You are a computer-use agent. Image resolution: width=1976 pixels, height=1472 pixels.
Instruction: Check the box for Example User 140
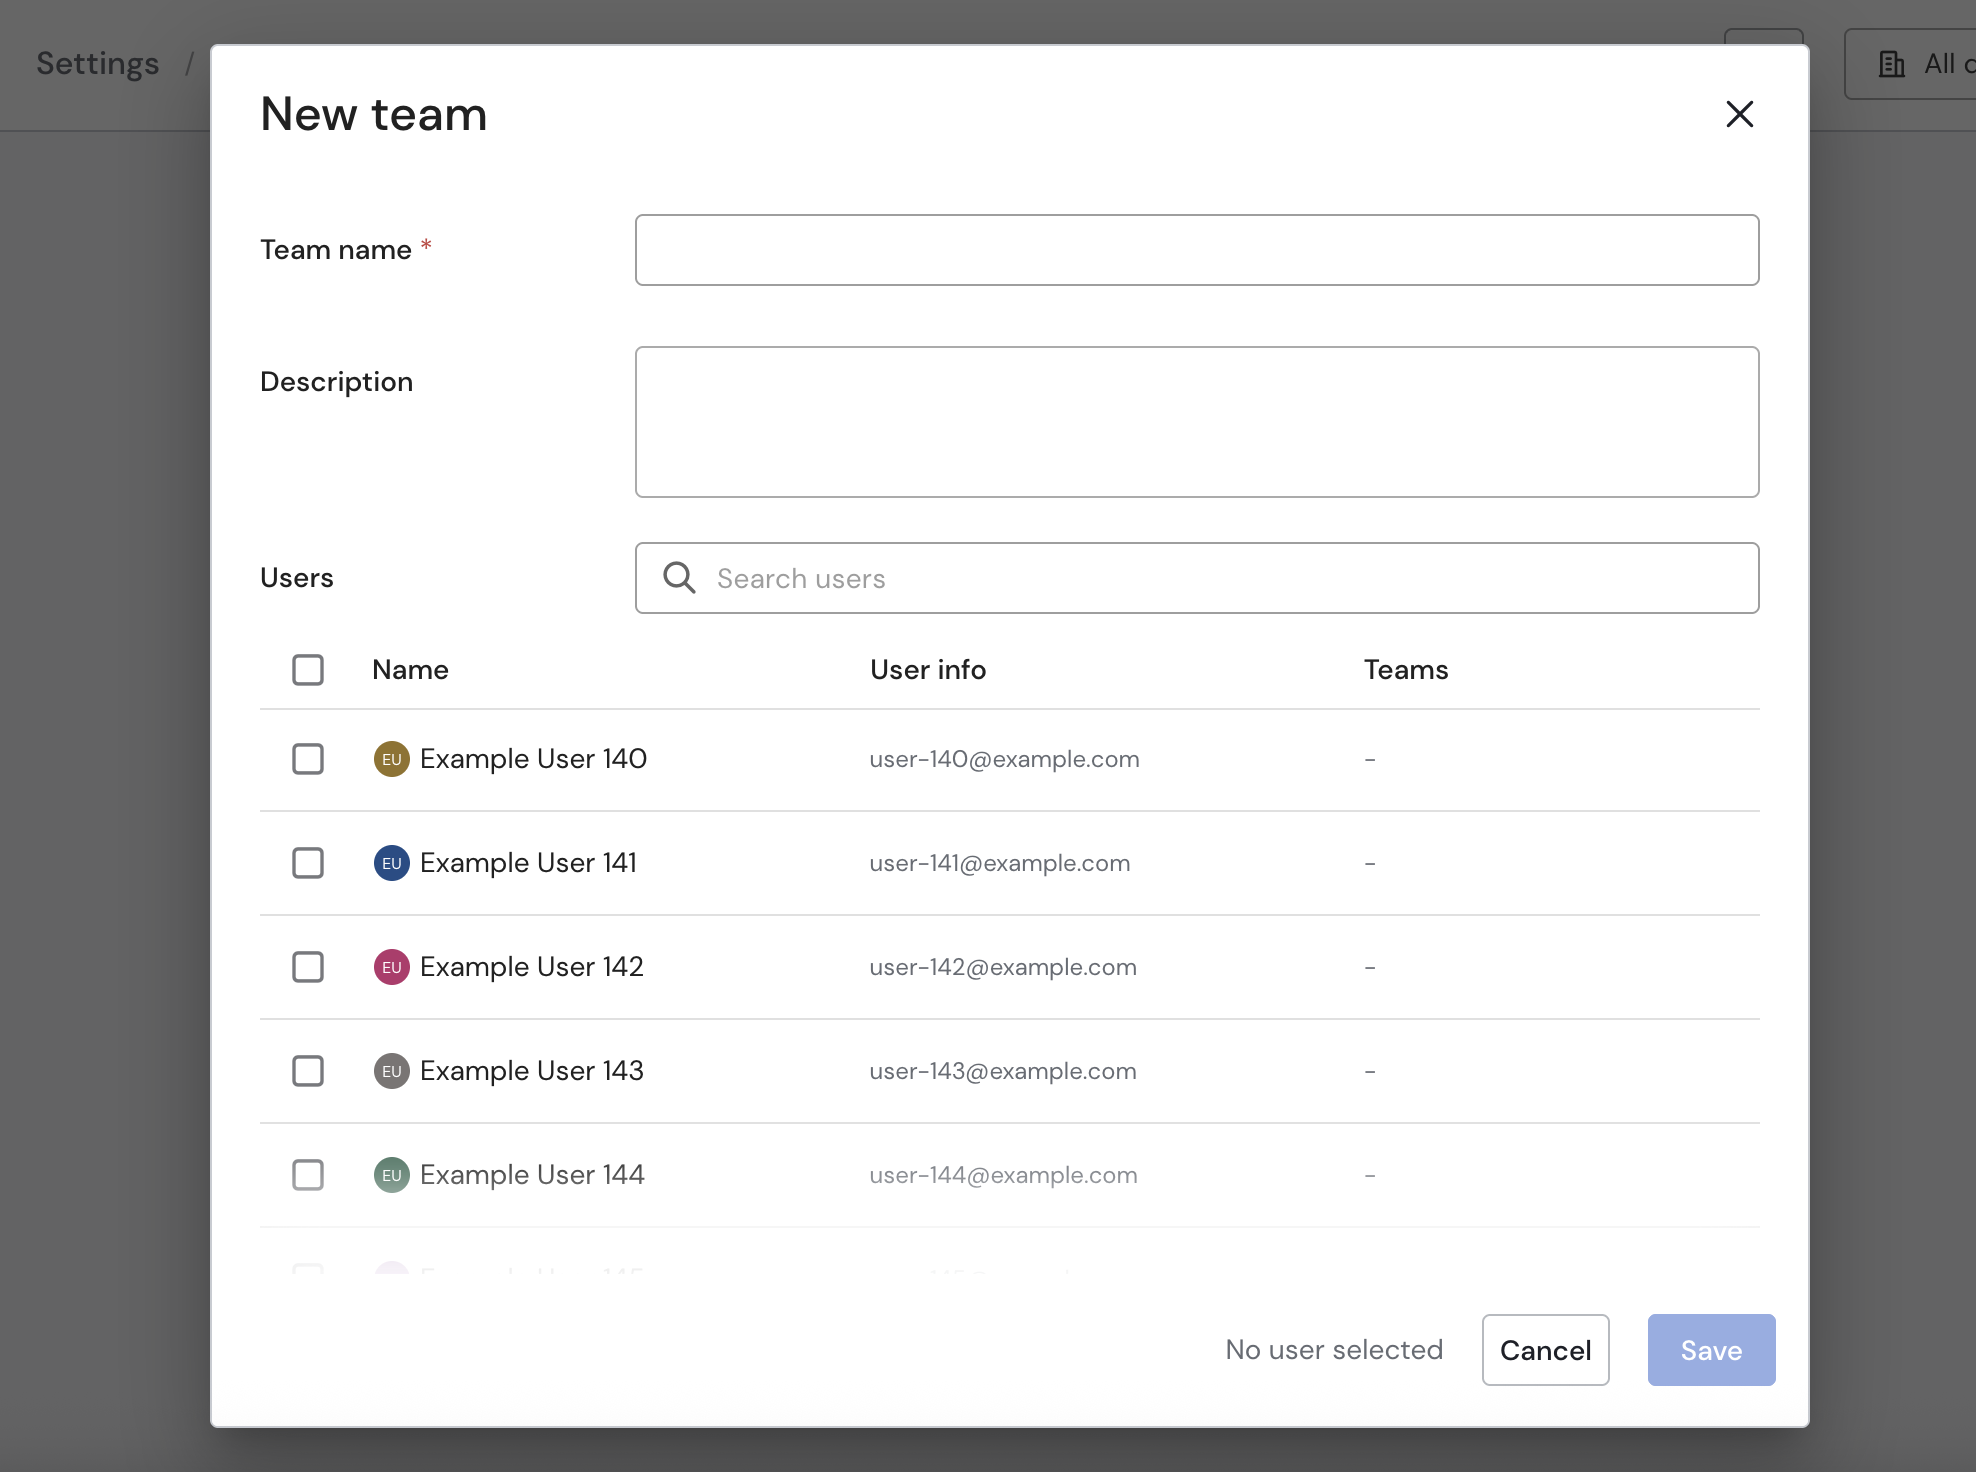308,759
